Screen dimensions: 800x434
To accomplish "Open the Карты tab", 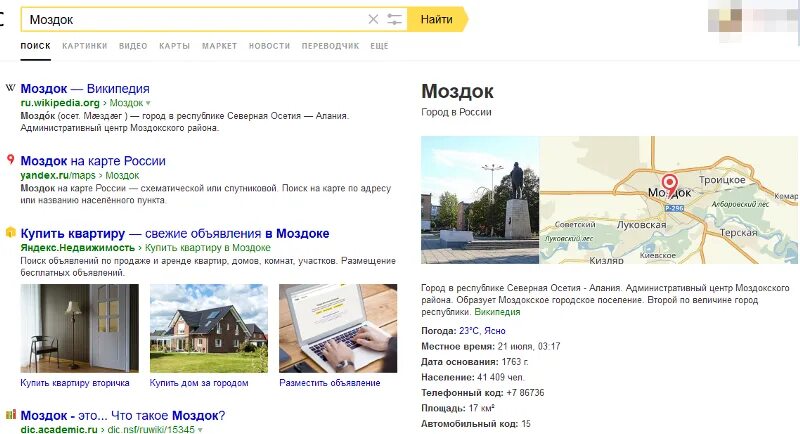I will pos(174,46).
